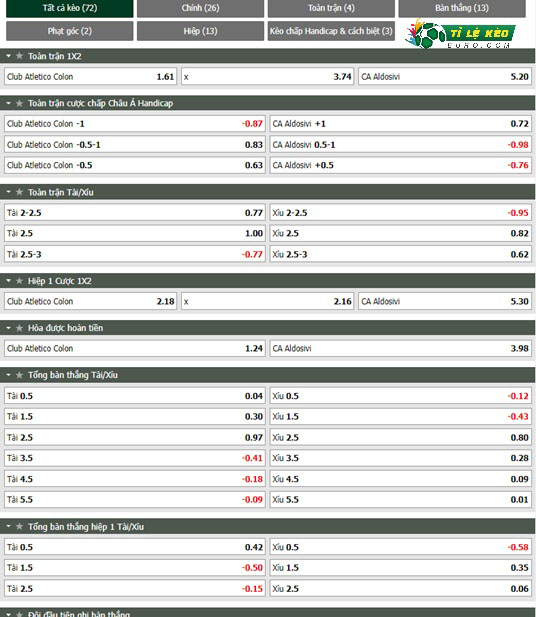Open the Bàn thắng (13) tab

click(462, 8)
